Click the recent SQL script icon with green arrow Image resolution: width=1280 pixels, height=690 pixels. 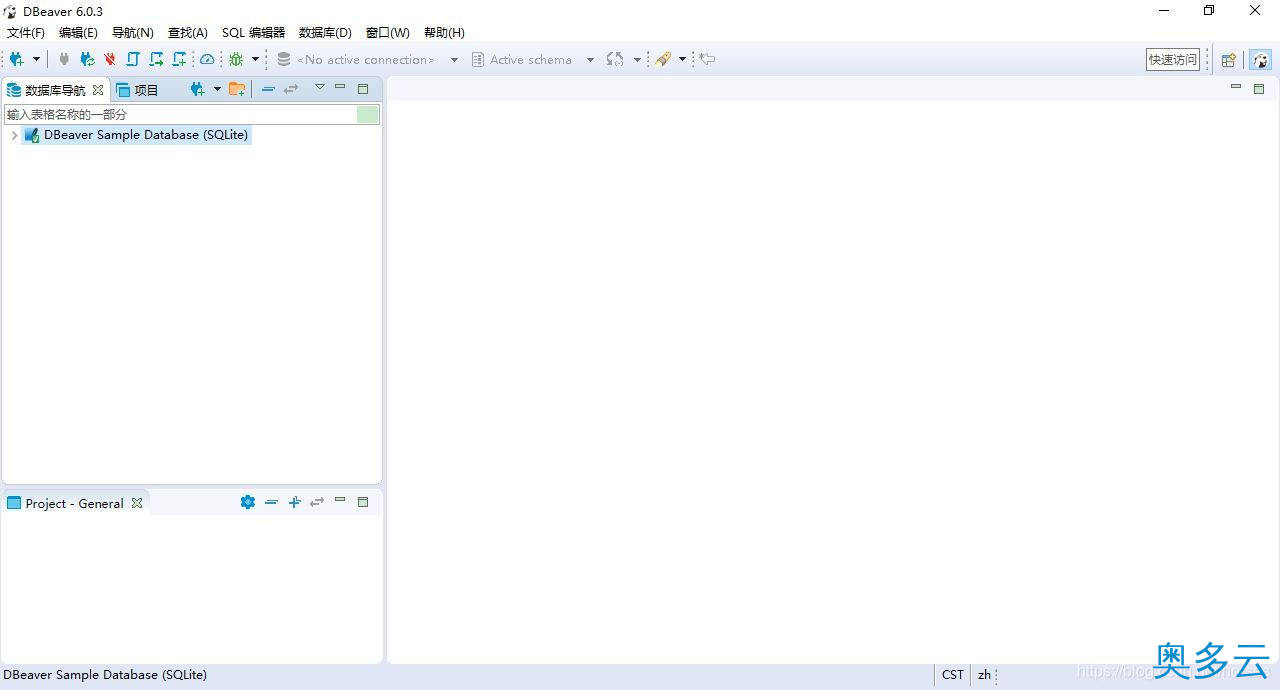tap(156, 59)
